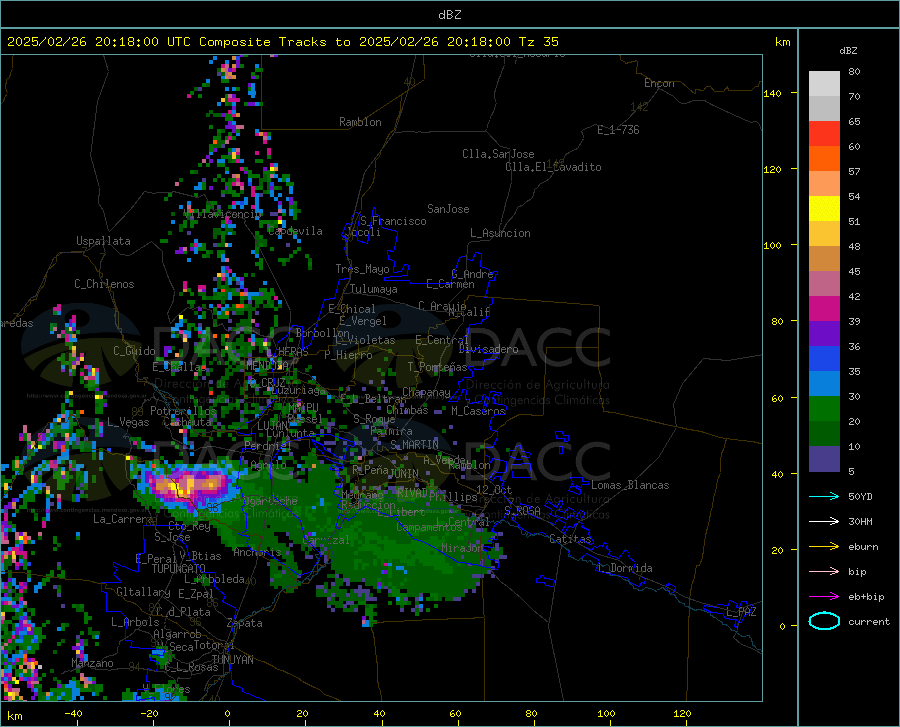Click the 'Clla.El_Cavadito' place label
Viewport: 900px width, 727px height.
point(553,167)
